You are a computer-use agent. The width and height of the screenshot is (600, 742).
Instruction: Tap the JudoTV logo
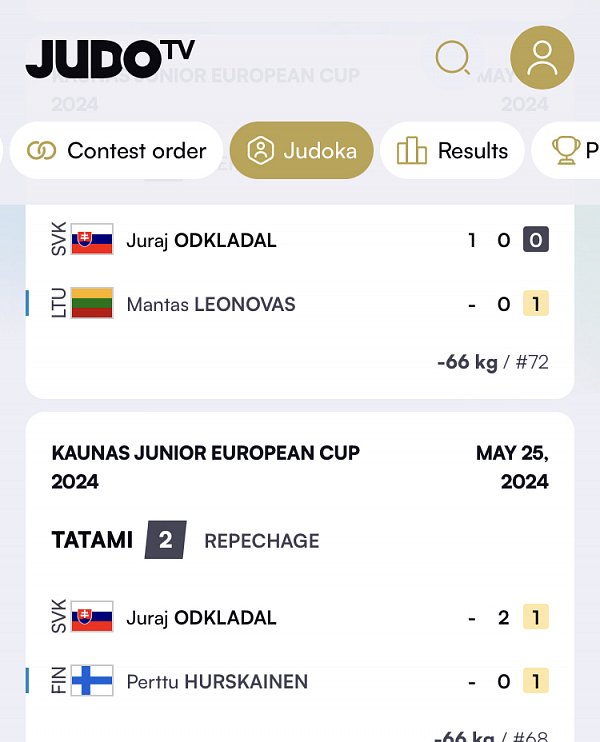(x=110, y=59)
